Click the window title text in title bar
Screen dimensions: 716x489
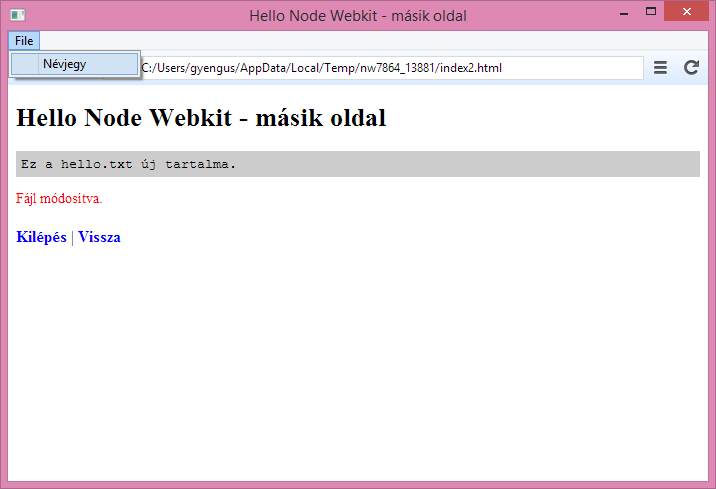pos(357,15)
